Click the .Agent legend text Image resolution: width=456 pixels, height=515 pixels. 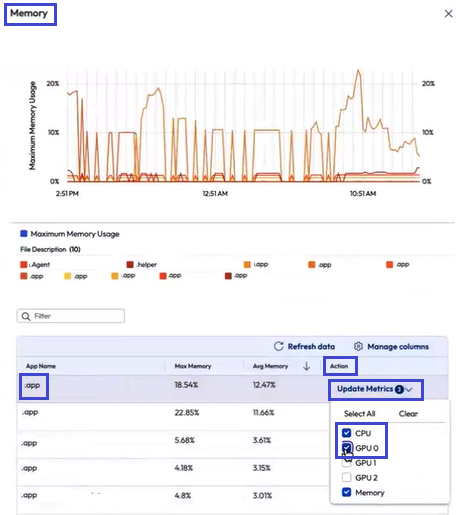(40, 265)
